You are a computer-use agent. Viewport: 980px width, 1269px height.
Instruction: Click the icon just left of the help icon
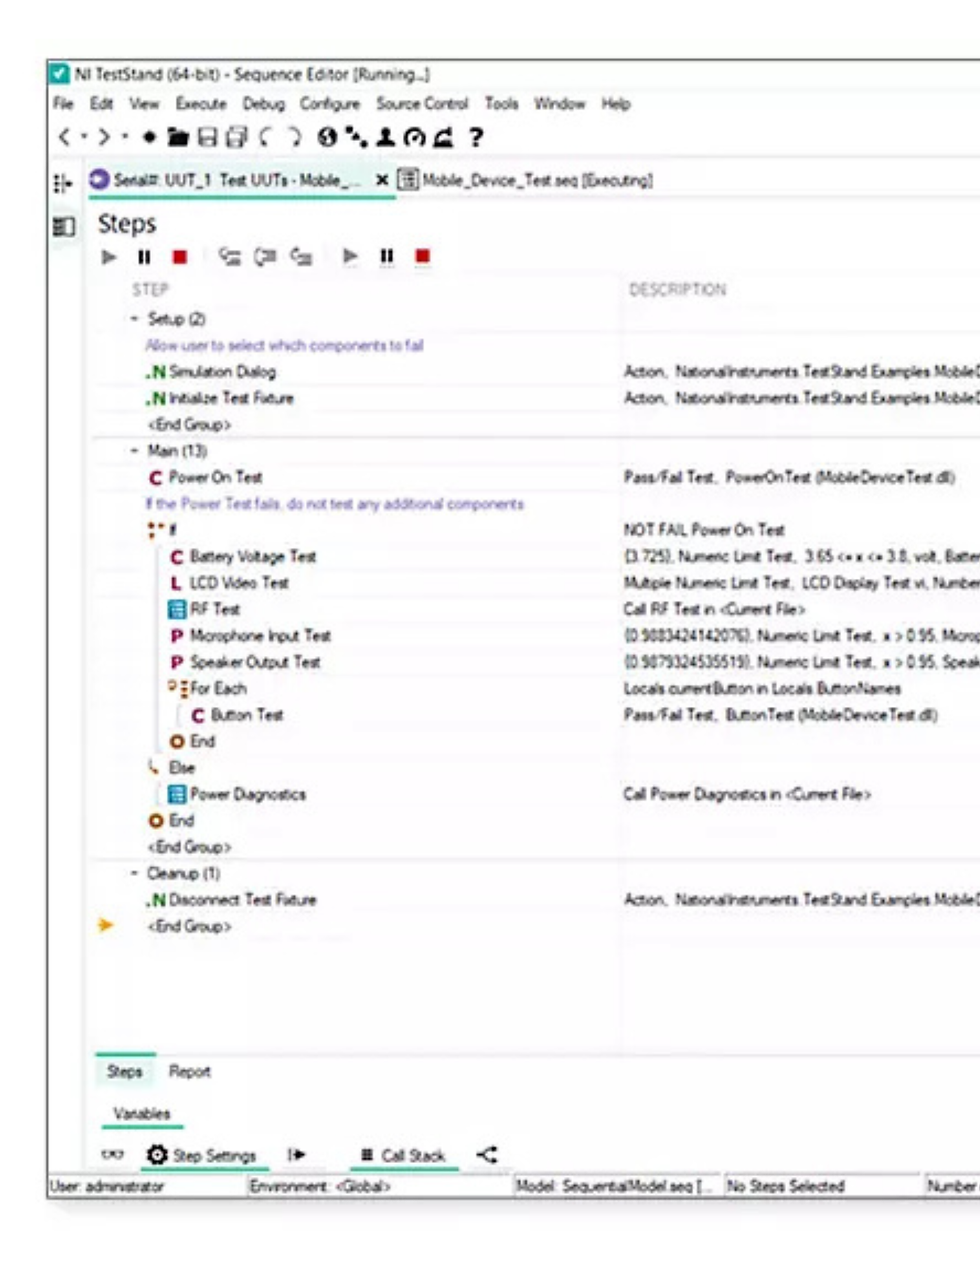point(444,138)
